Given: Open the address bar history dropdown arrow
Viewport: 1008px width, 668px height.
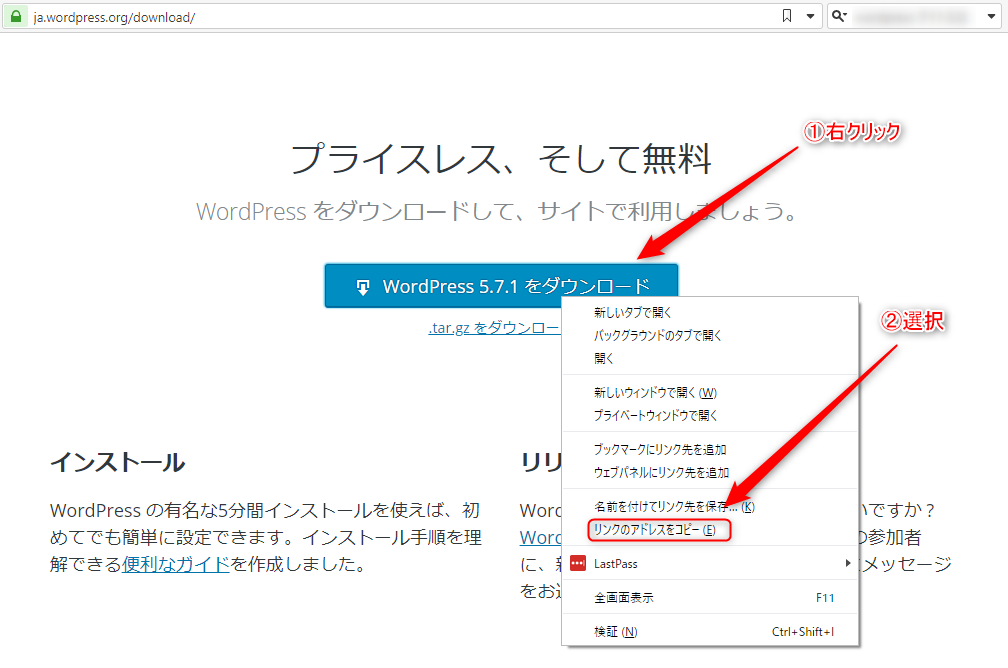Looking at the screenshot, I should [808, 17].
